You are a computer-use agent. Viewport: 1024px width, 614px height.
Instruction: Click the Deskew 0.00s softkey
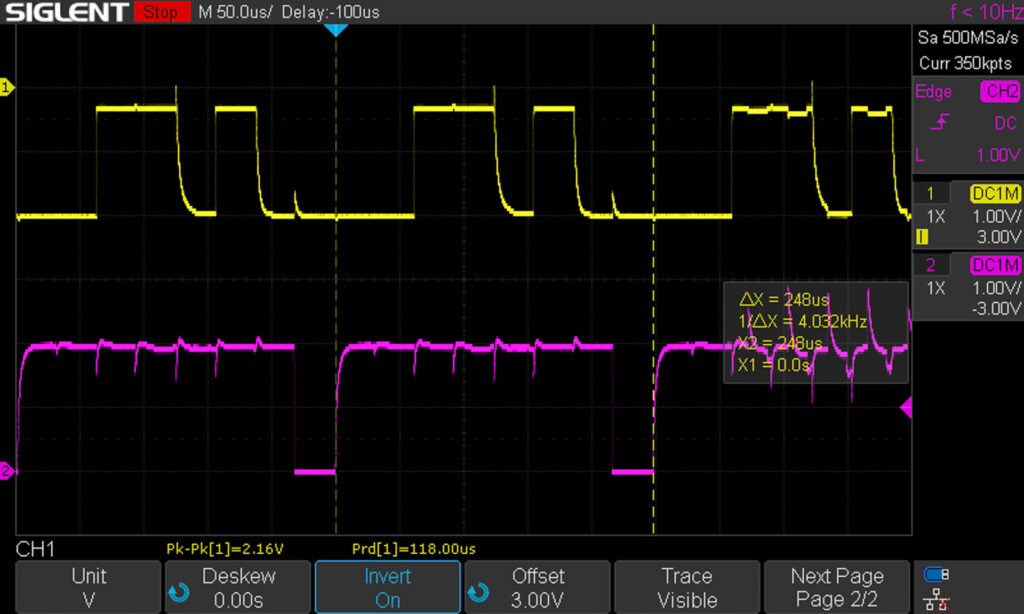(238, 587)
